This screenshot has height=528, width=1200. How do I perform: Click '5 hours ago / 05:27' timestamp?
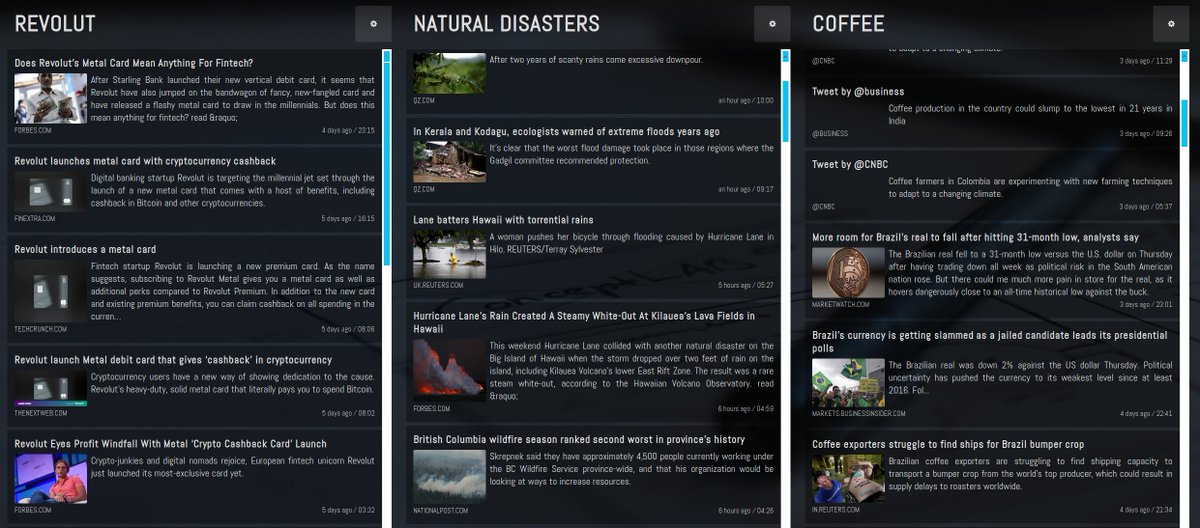click(x=746, y=285)
